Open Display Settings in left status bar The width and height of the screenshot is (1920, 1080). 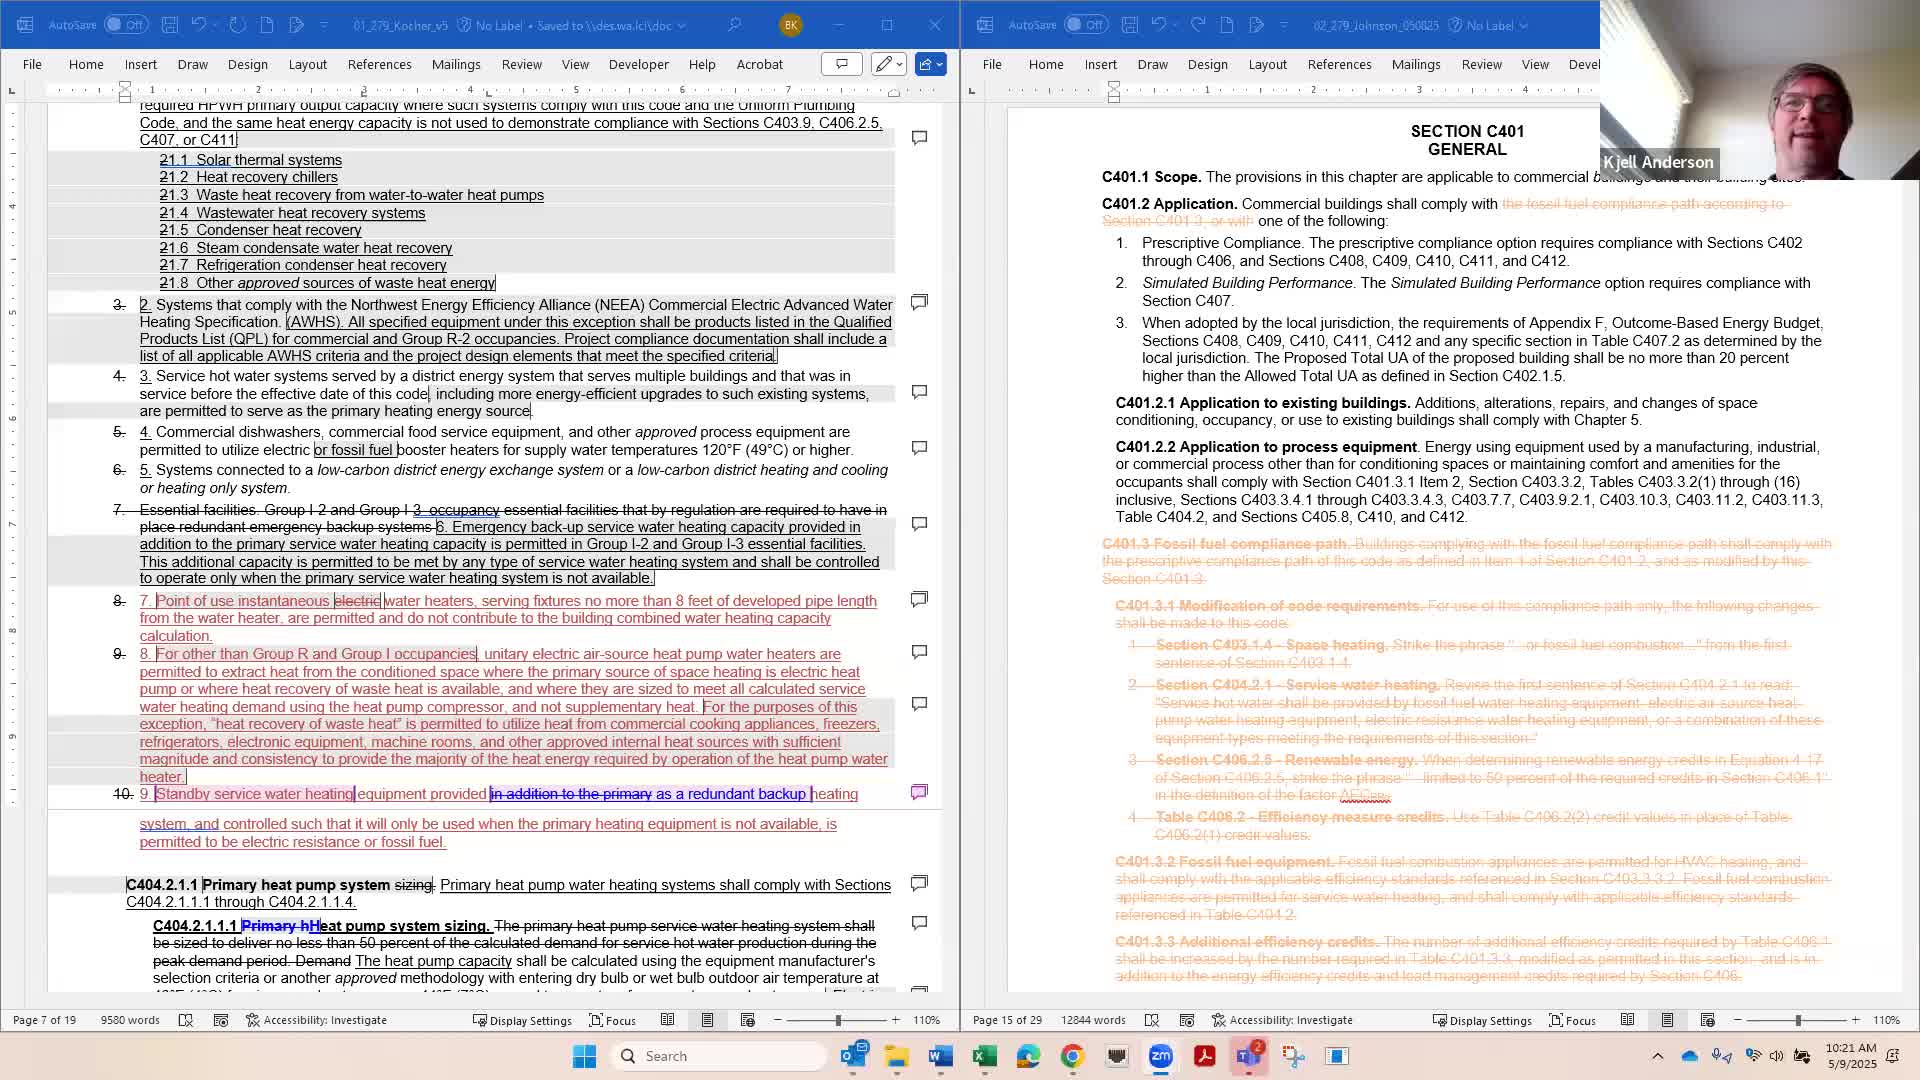coord(522,1020)
